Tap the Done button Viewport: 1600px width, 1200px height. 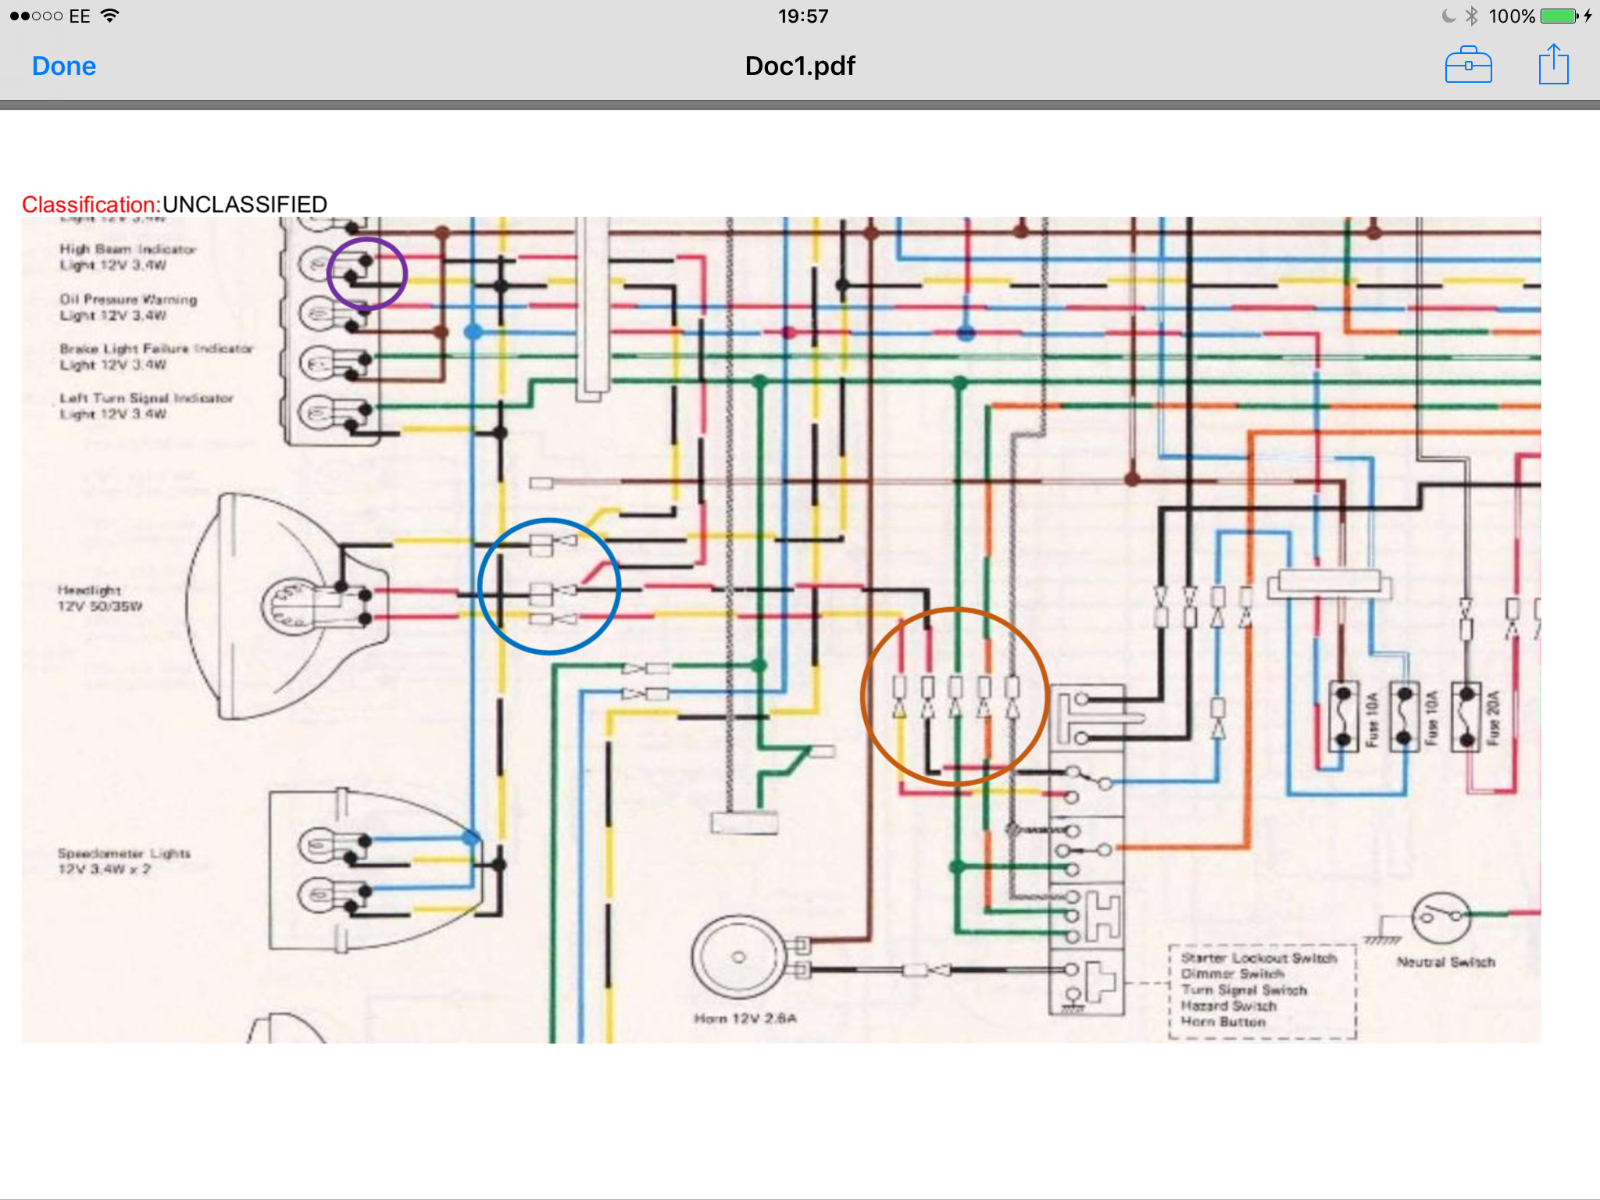tap(64, 66)
